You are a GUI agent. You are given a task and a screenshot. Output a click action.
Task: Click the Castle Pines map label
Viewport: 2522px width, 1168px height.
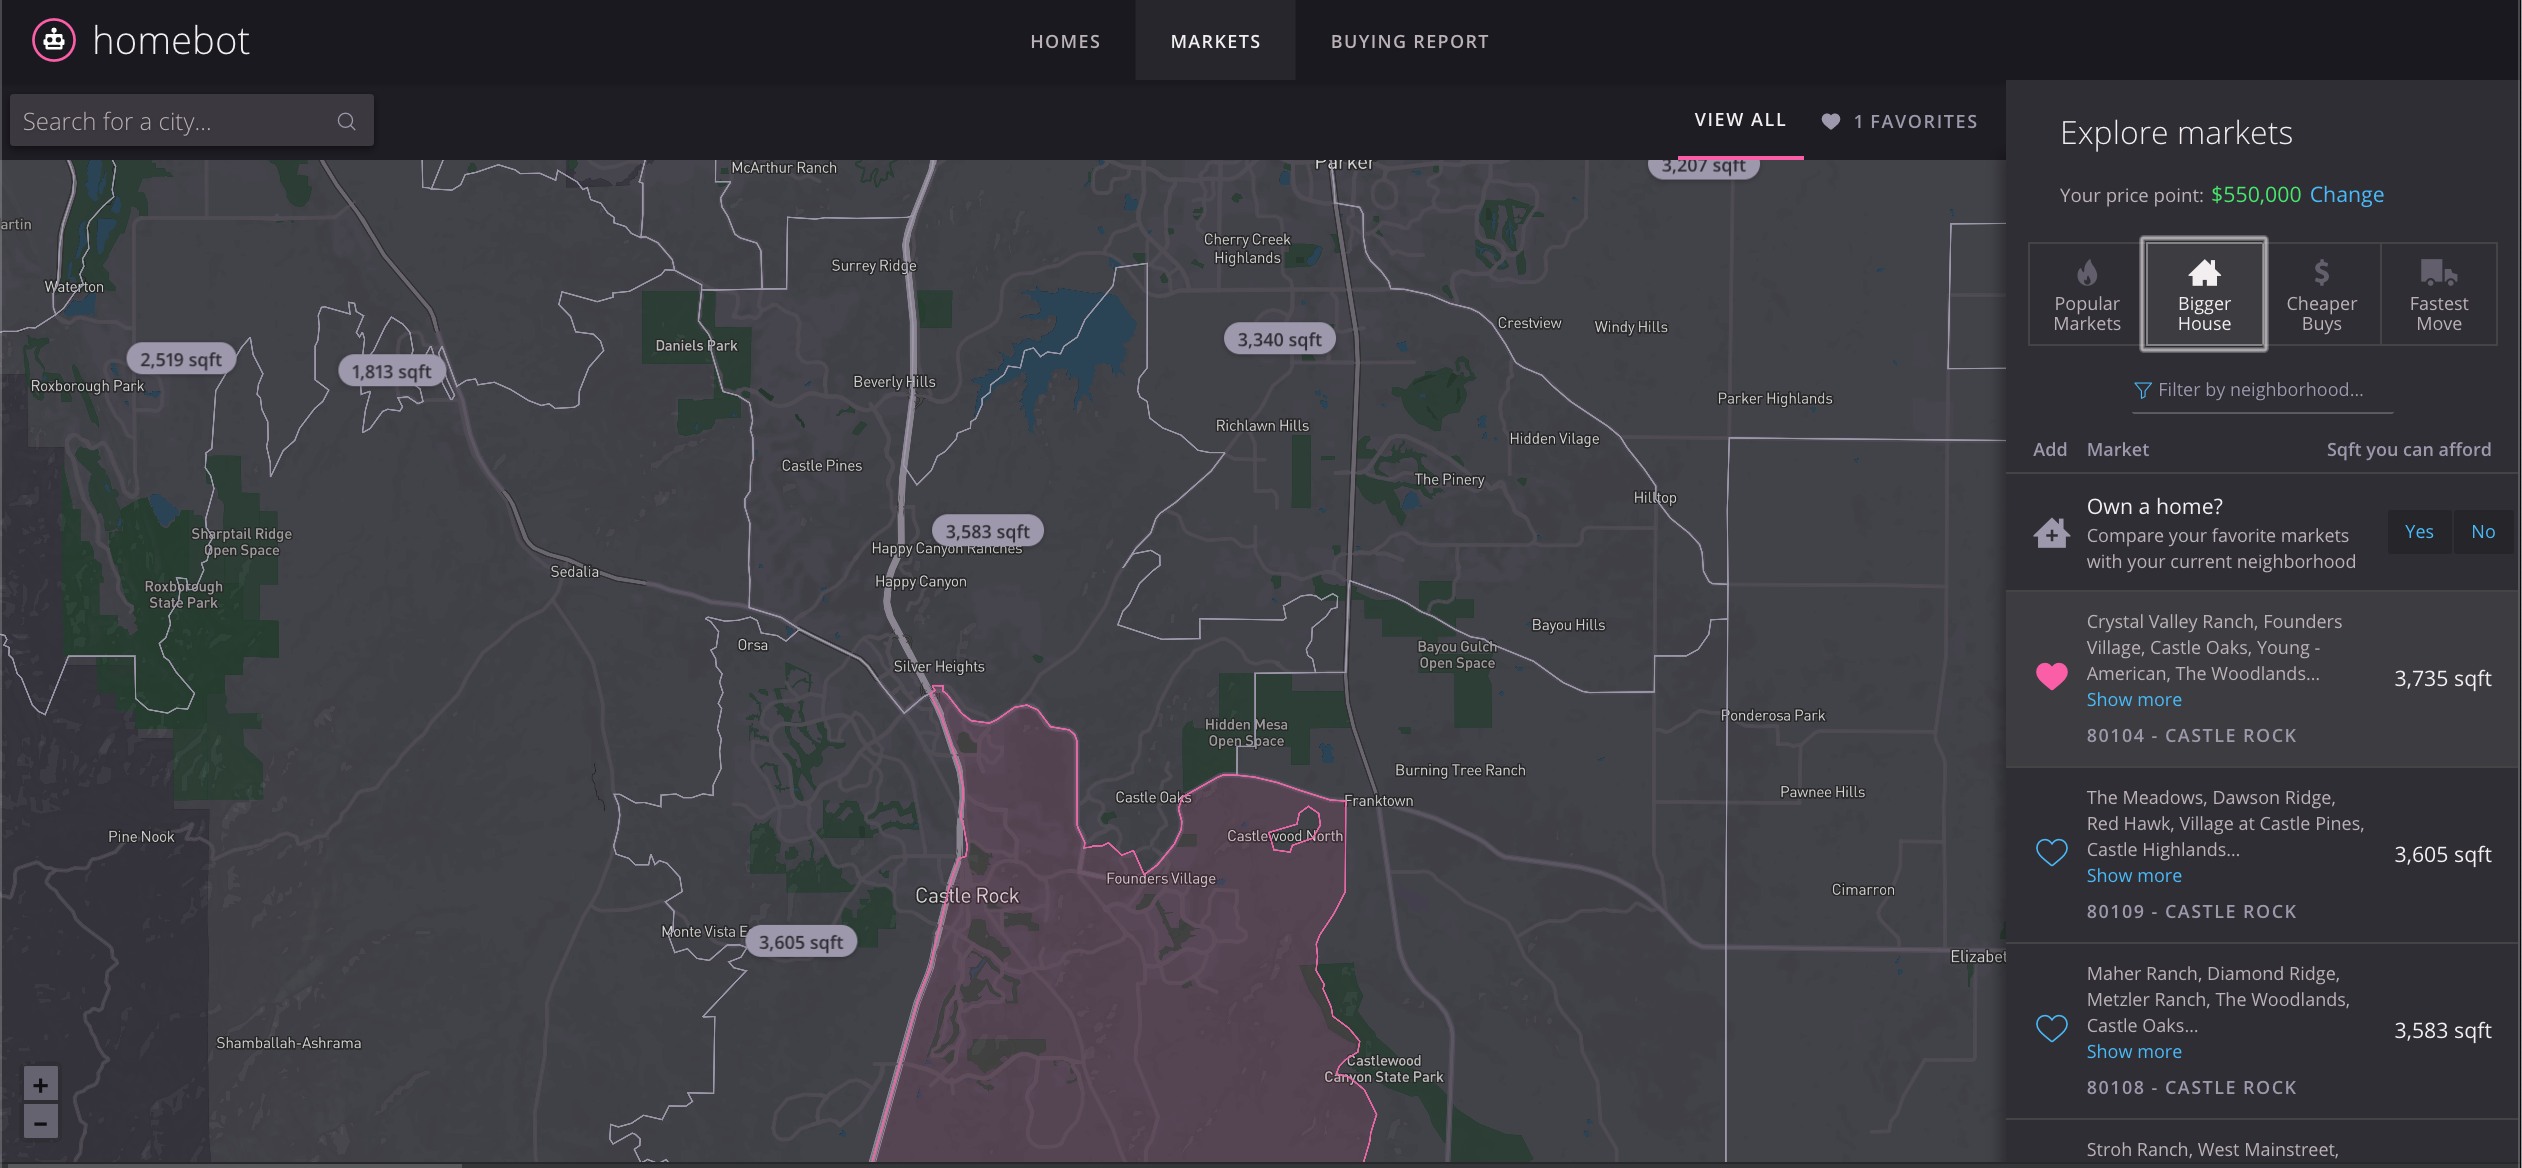click(x=821, y=465)
